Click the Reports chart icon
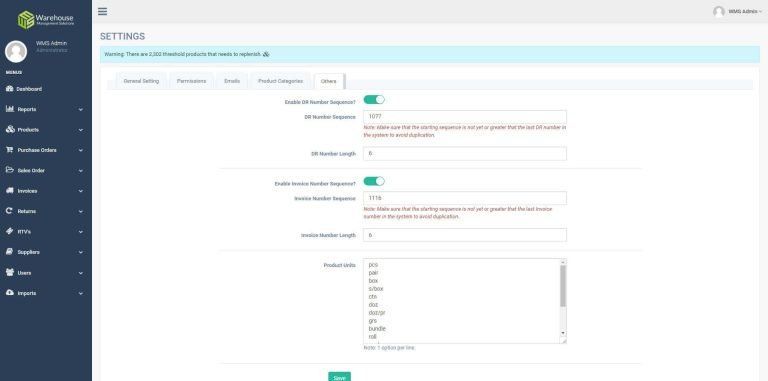The width and height of the screenshot is (768, 381). [9, 109]
